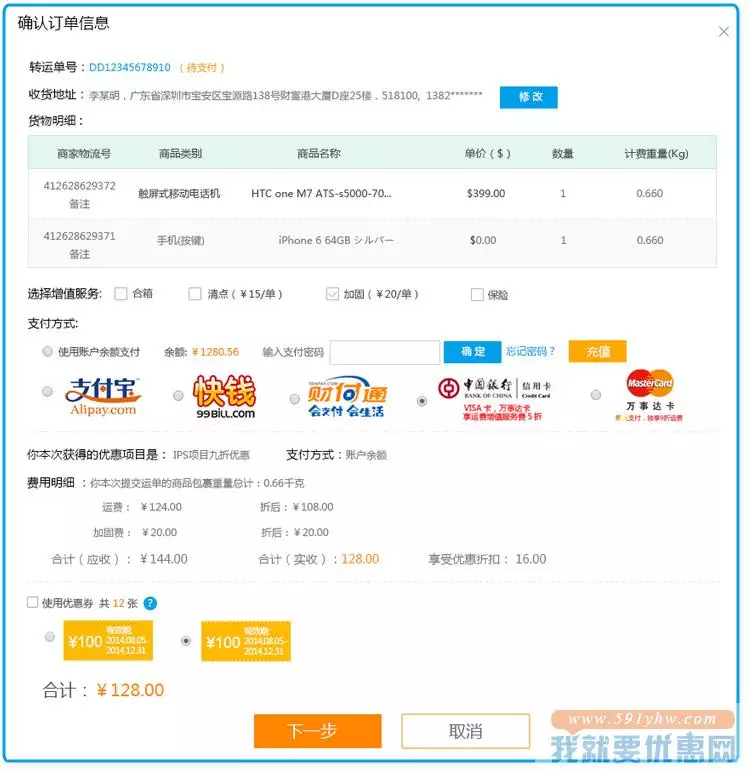The width and height of the screenshot is (750, 773).
Task: Focus the 输入支付密码 input field
Action: (385, 352)
